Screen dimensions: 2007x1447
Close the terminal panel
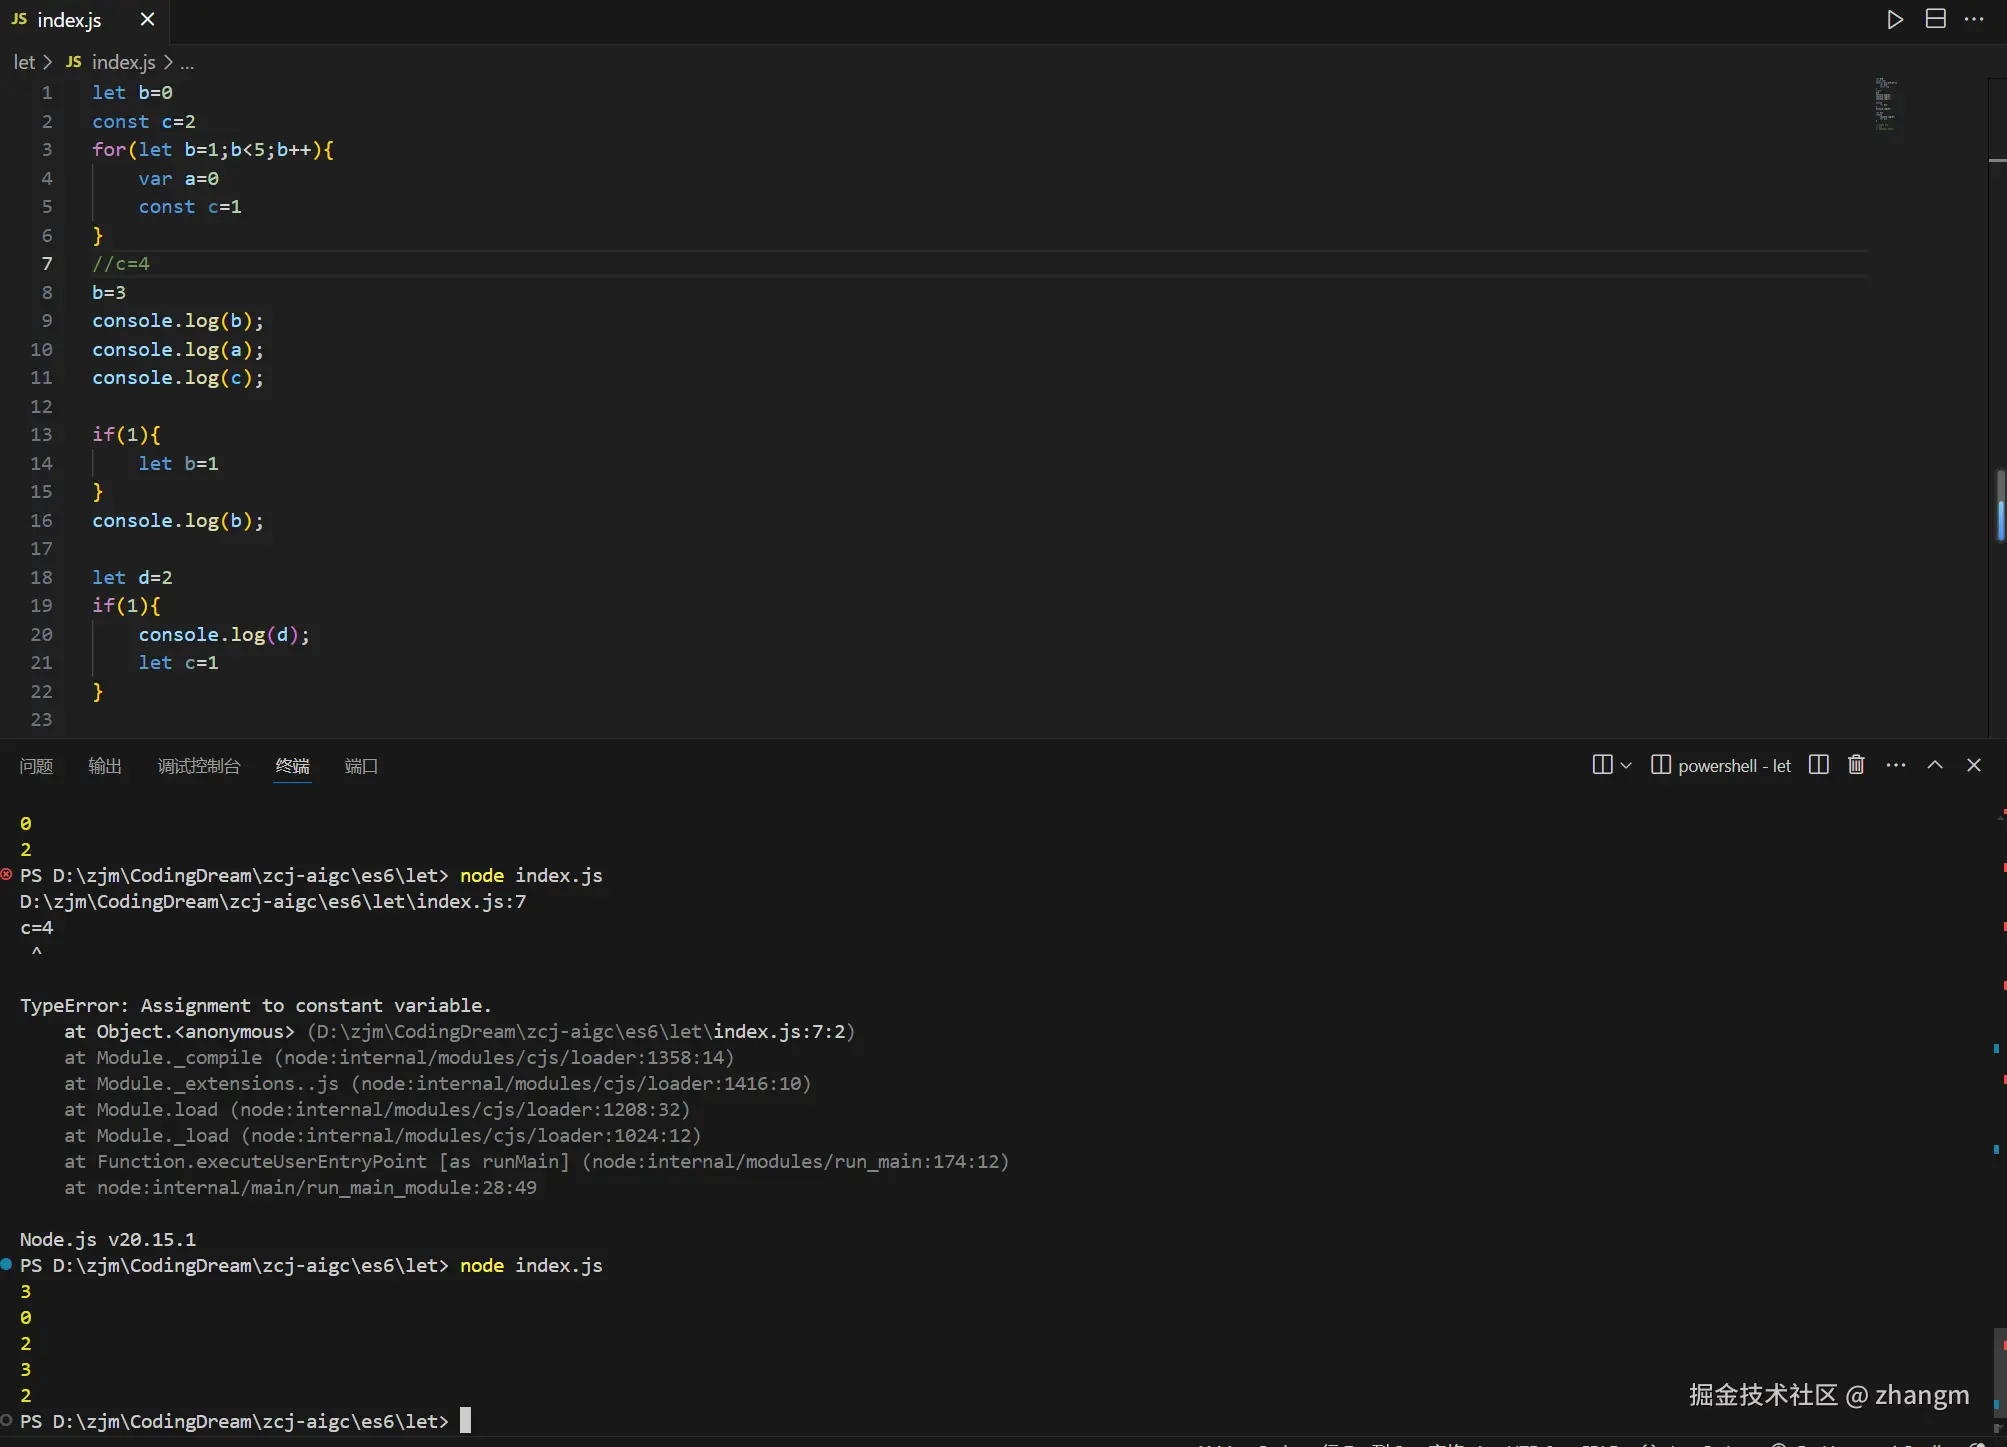coord(1973,765)
